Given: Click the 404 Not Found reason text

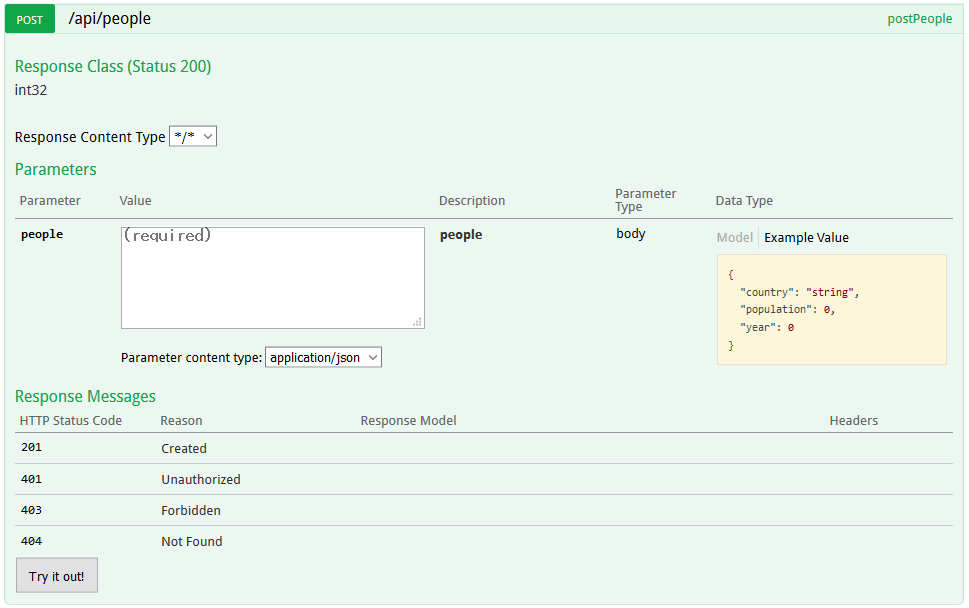Looking at the screenshot, I should [x=191, y=541].
